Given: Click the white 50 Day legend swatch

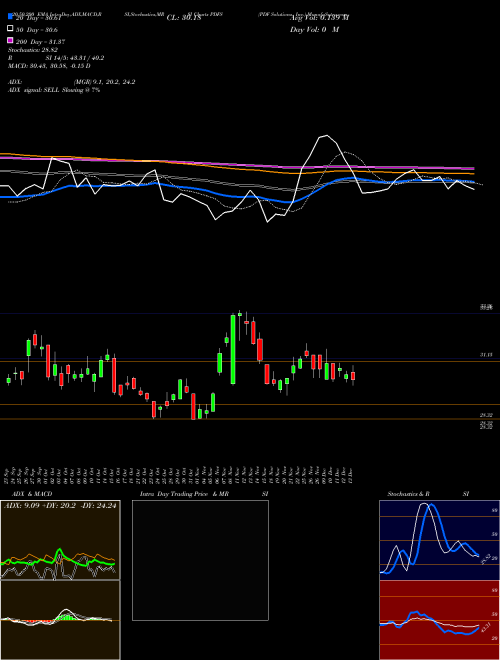Looking at the screenshot, I should pyautogui.click(x=10, y=28).
